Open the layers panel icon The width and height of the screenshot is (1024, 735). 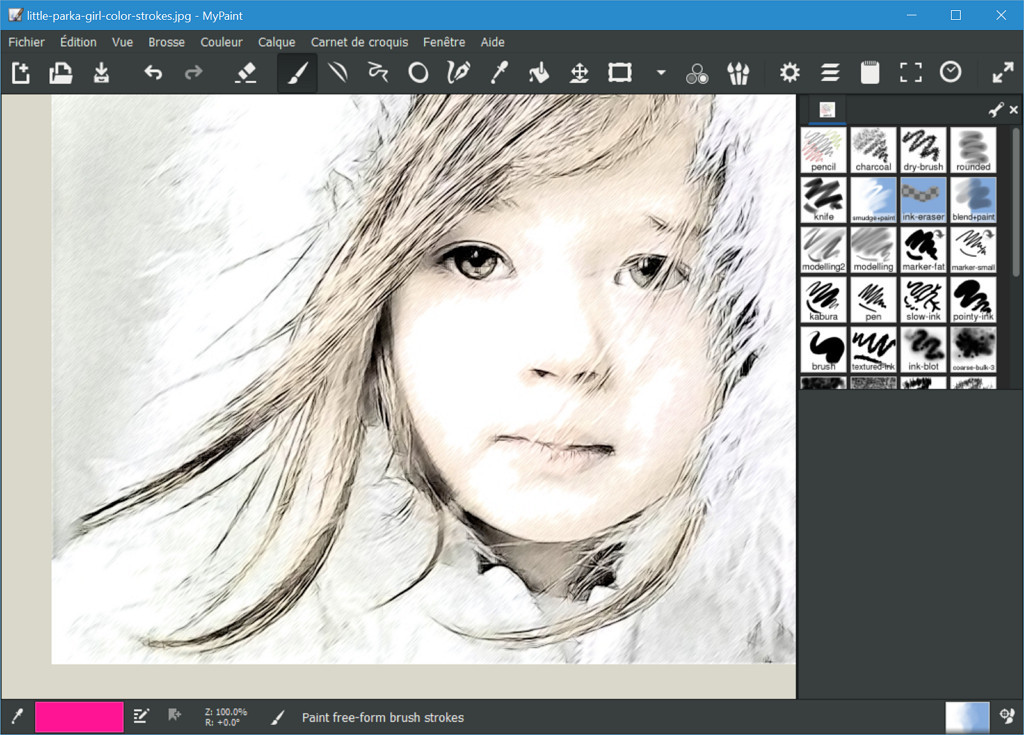(830, 73)
